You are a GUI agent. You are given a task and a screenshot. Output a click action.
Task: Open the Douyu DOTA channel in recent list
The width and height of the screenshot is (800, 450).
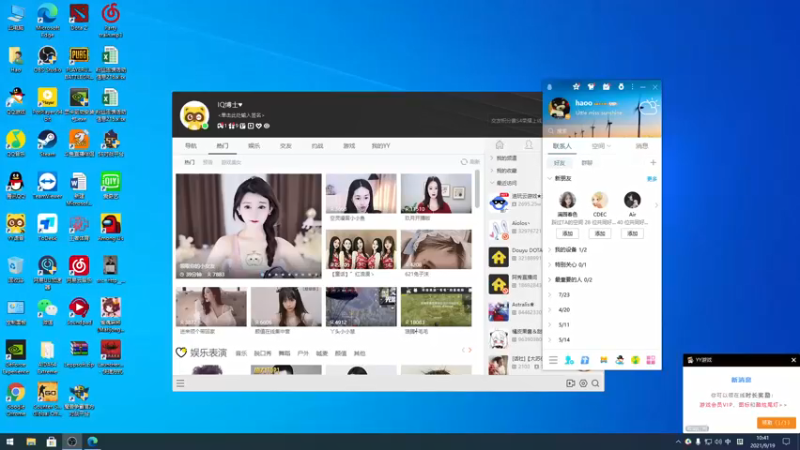point(515,257)
